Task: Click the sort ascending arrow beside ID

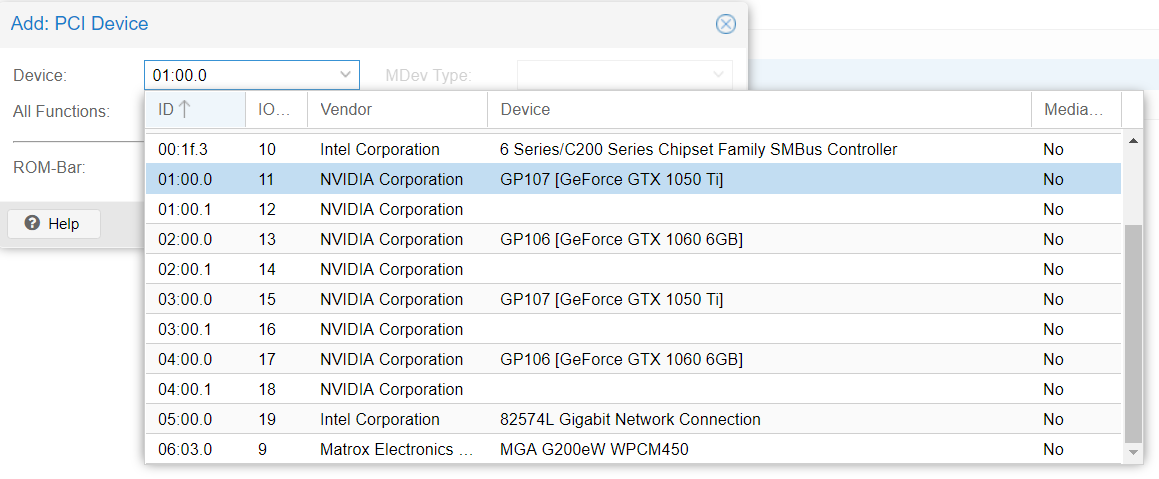Action: [184, 109]
